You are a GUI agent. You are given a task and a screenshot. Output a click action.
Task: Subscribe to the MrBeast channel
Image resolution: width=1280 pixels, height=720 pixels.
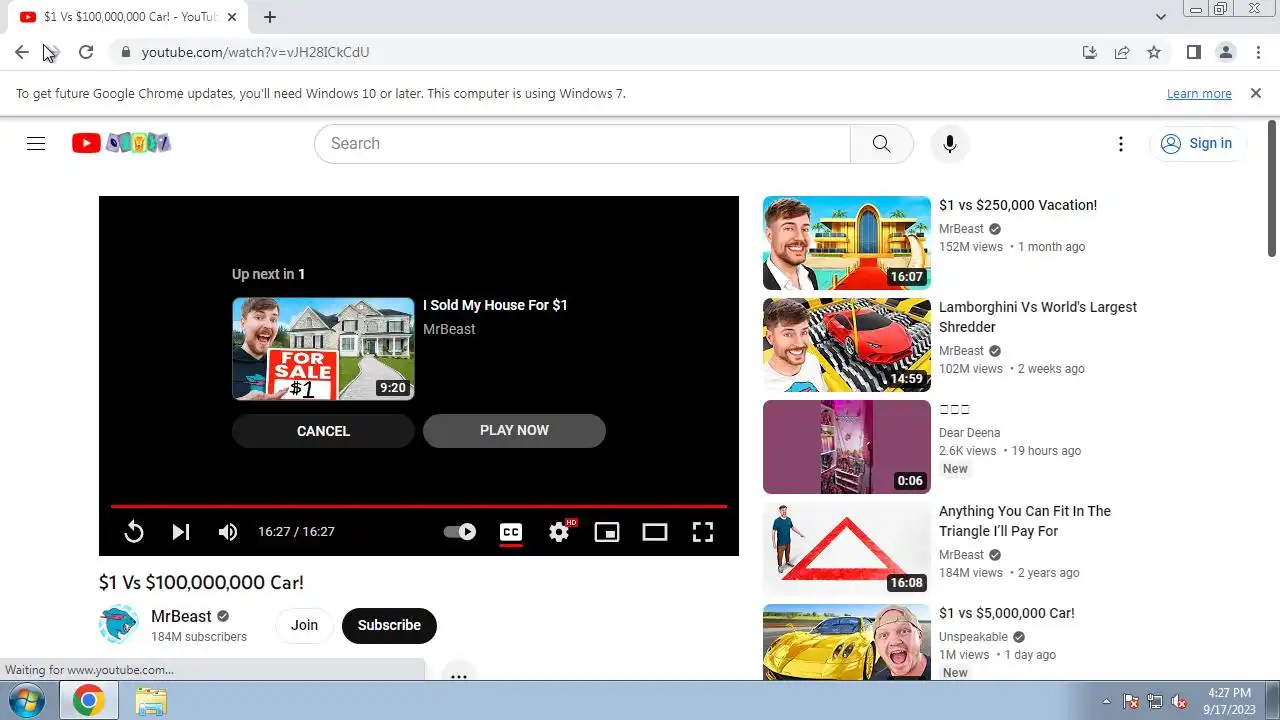pyautogui.click(x=389, y=625)
